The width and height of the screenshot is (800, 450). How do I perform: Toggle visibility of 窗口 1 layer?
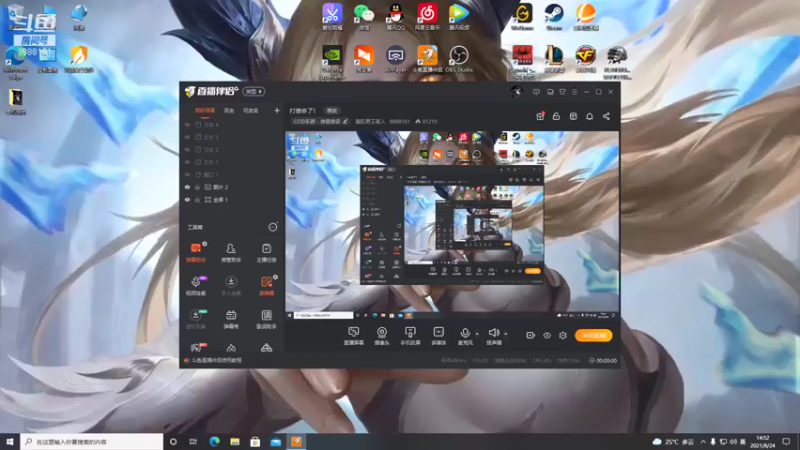click(x=187, y=174)
